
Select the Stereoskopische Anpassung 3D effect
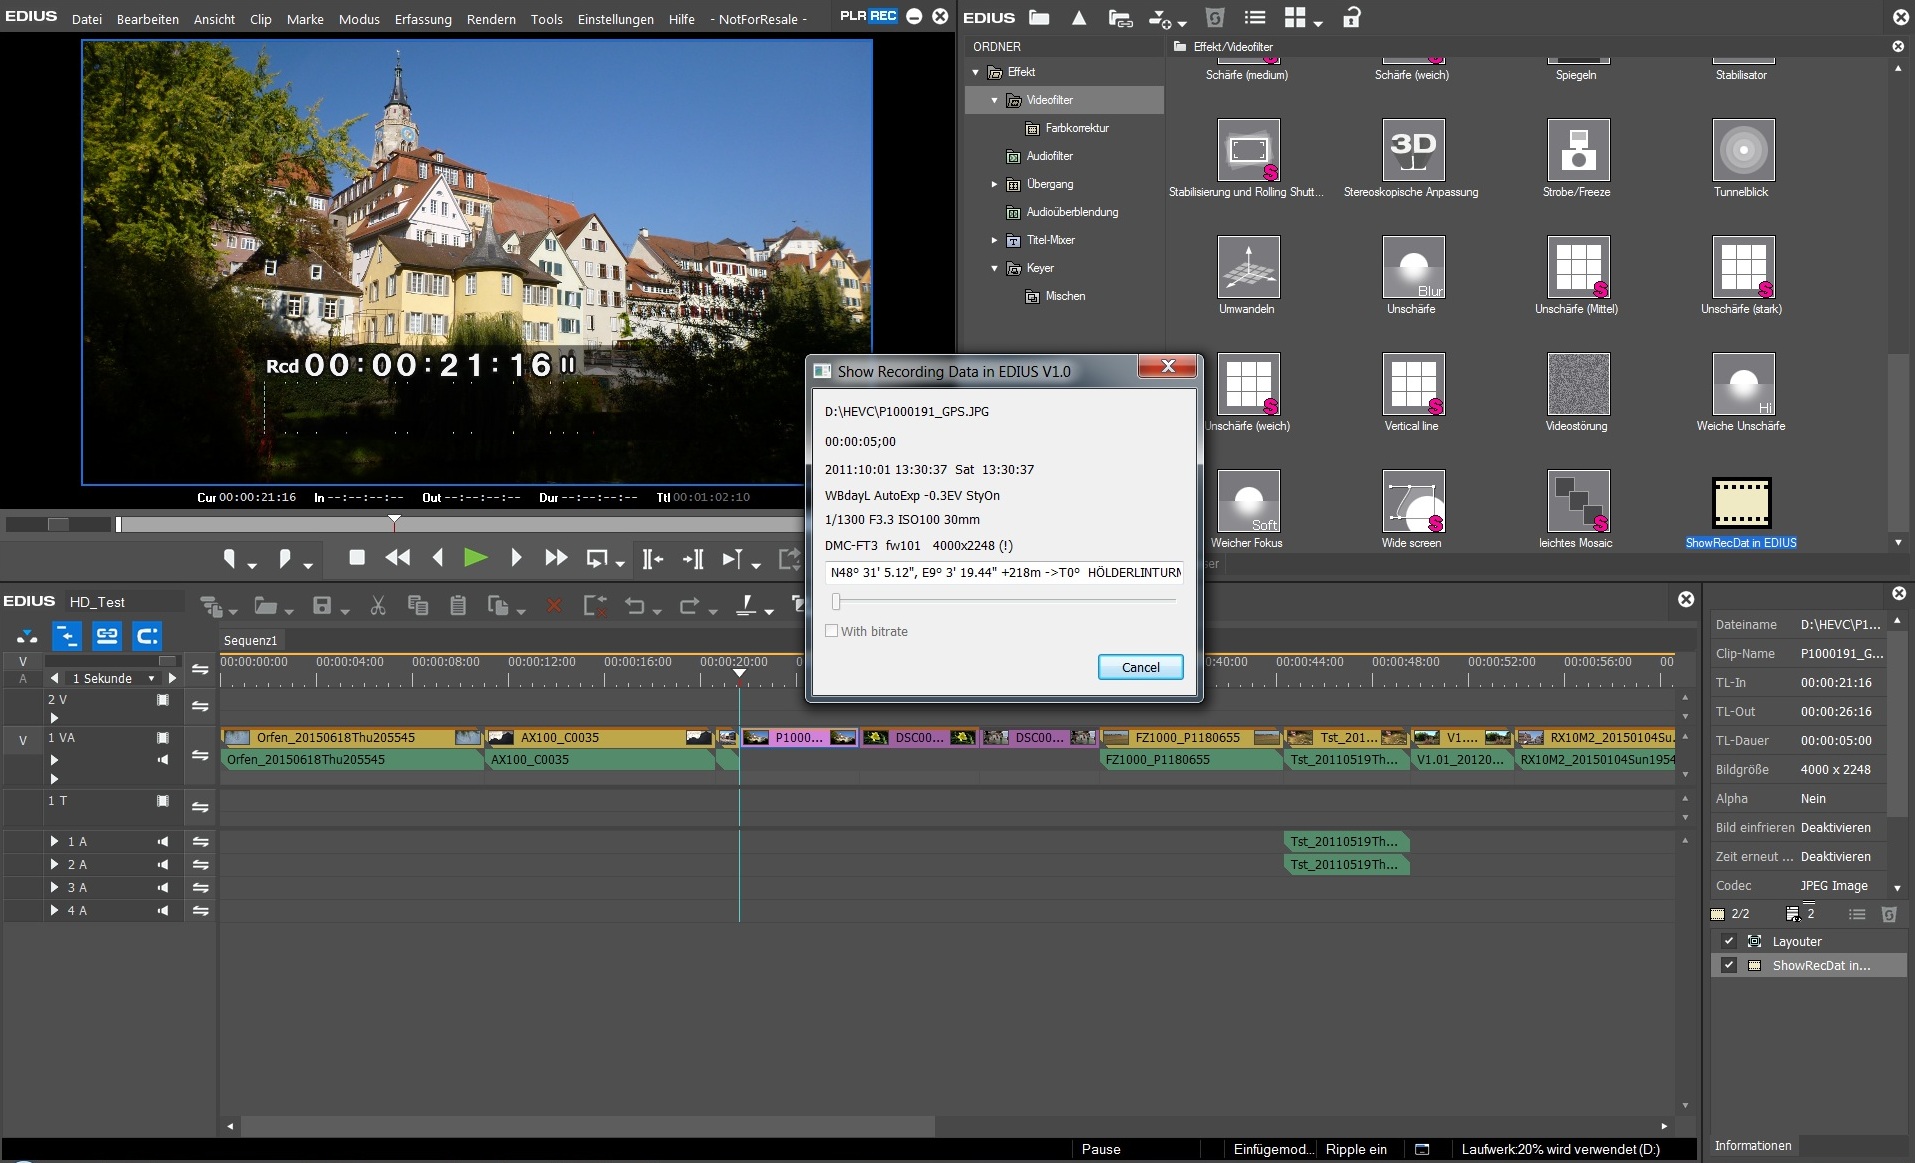point(1412,150)
